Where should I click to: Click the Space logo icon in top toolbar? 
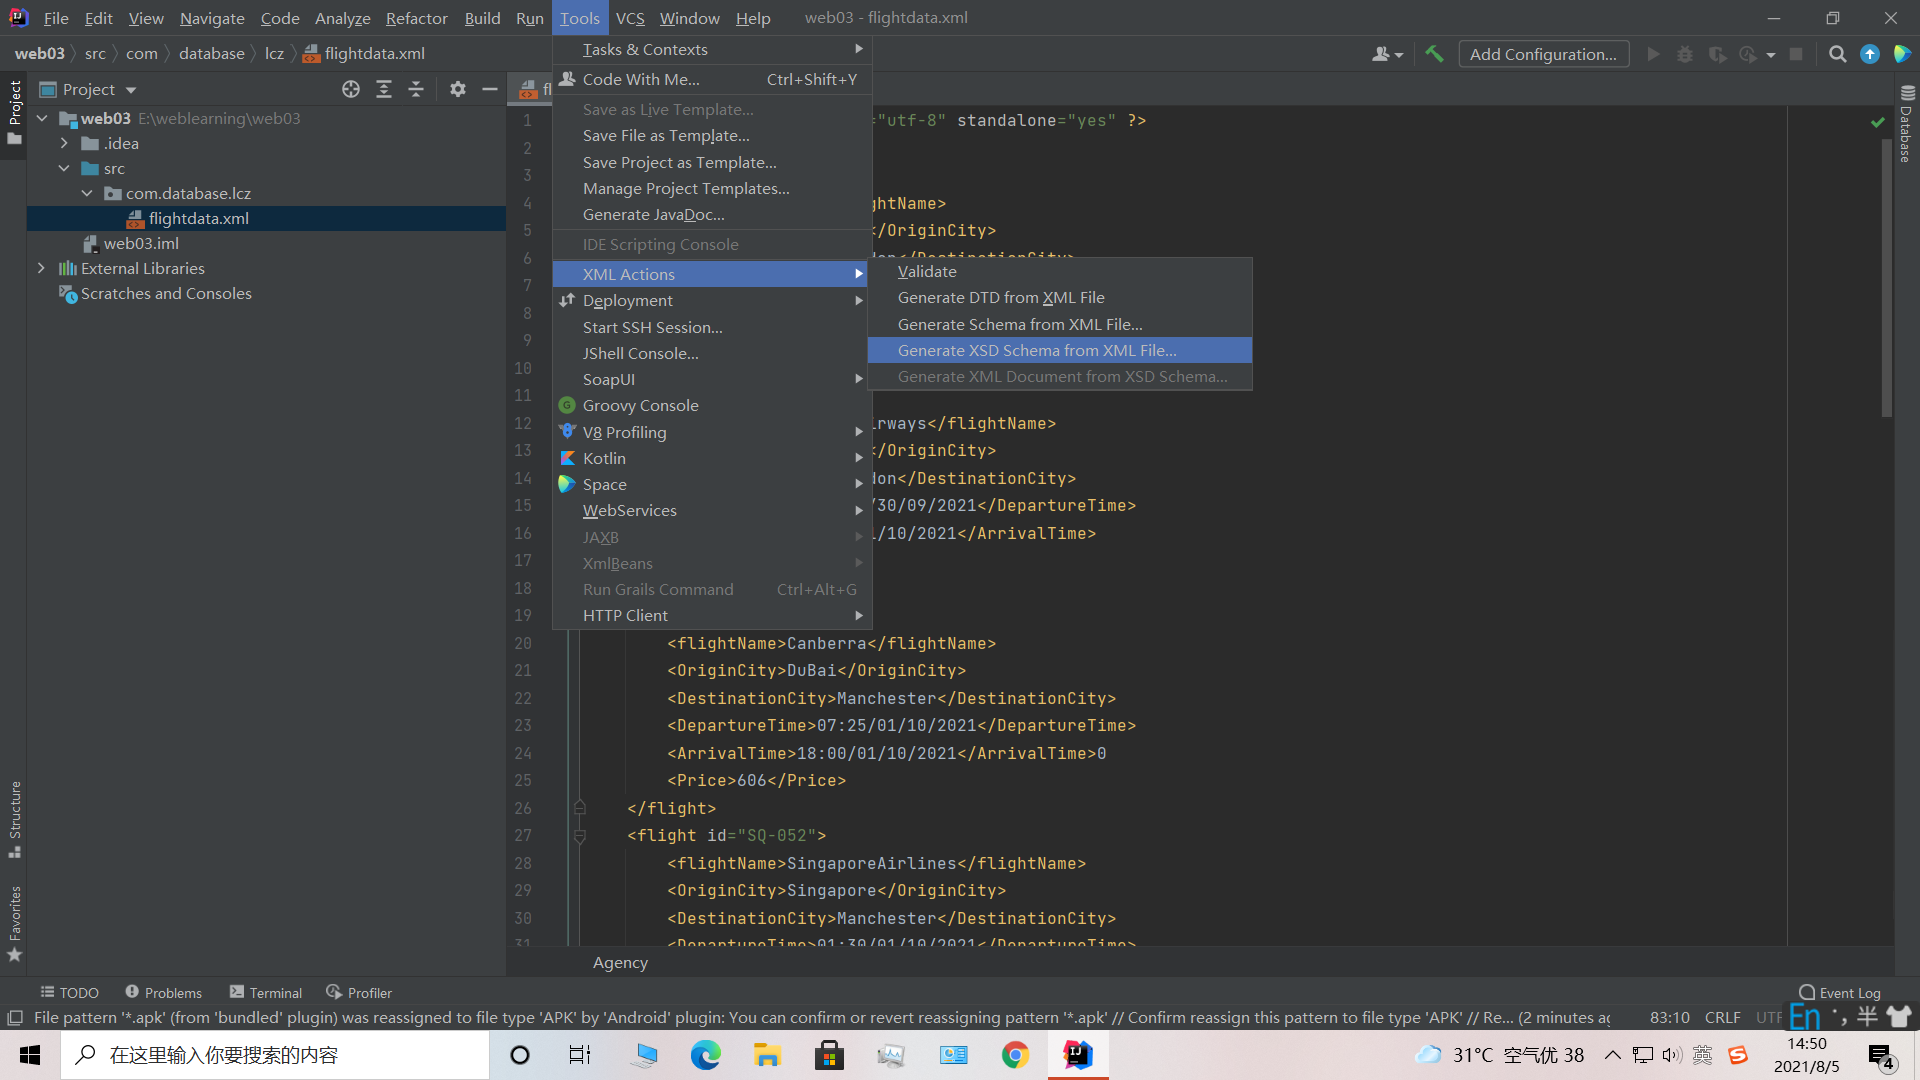point(1902,54)
